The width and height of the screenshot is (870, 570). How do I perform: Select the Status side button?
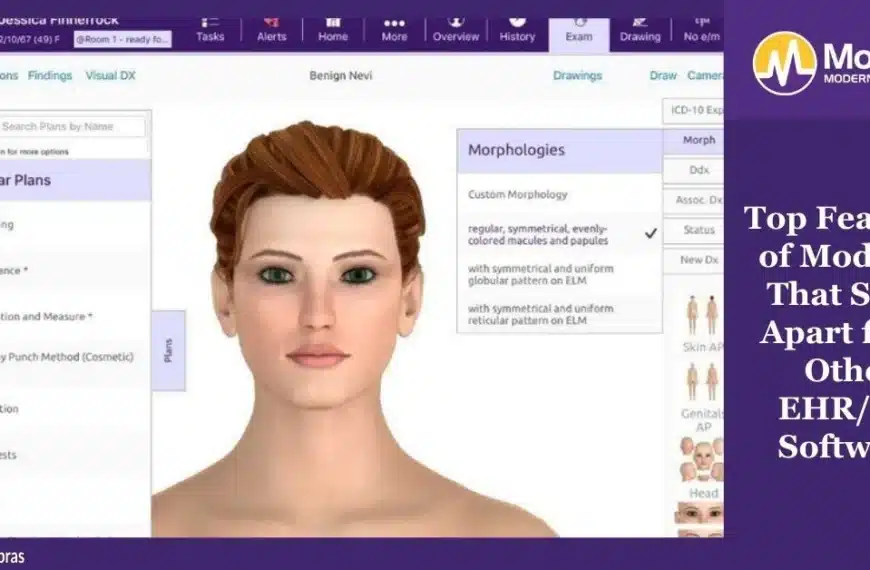pos(694,230)
